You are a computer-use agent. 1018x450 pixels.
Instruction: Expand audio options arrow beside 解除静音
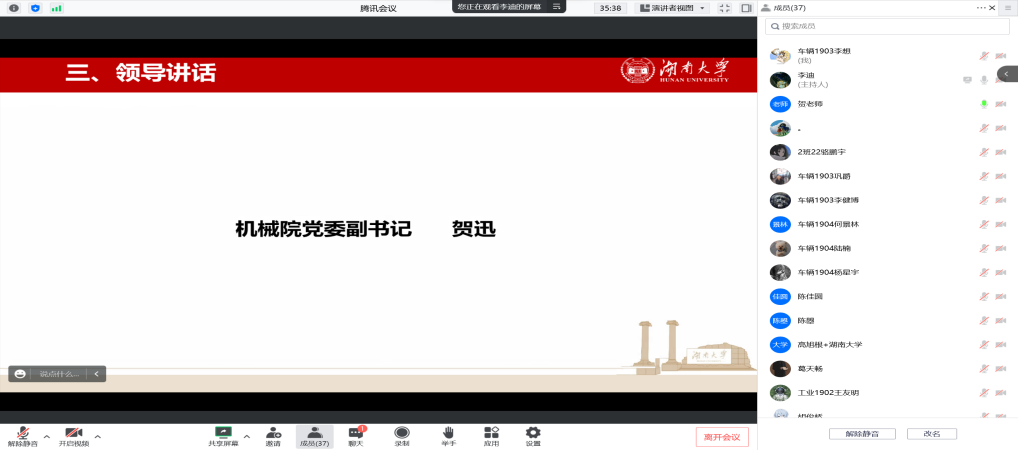pyautogui.click(x=46, y=436)
